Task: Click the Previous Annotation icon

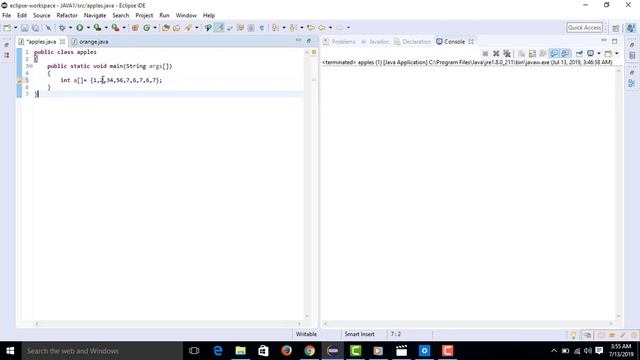Action: (x=293, y=28)
